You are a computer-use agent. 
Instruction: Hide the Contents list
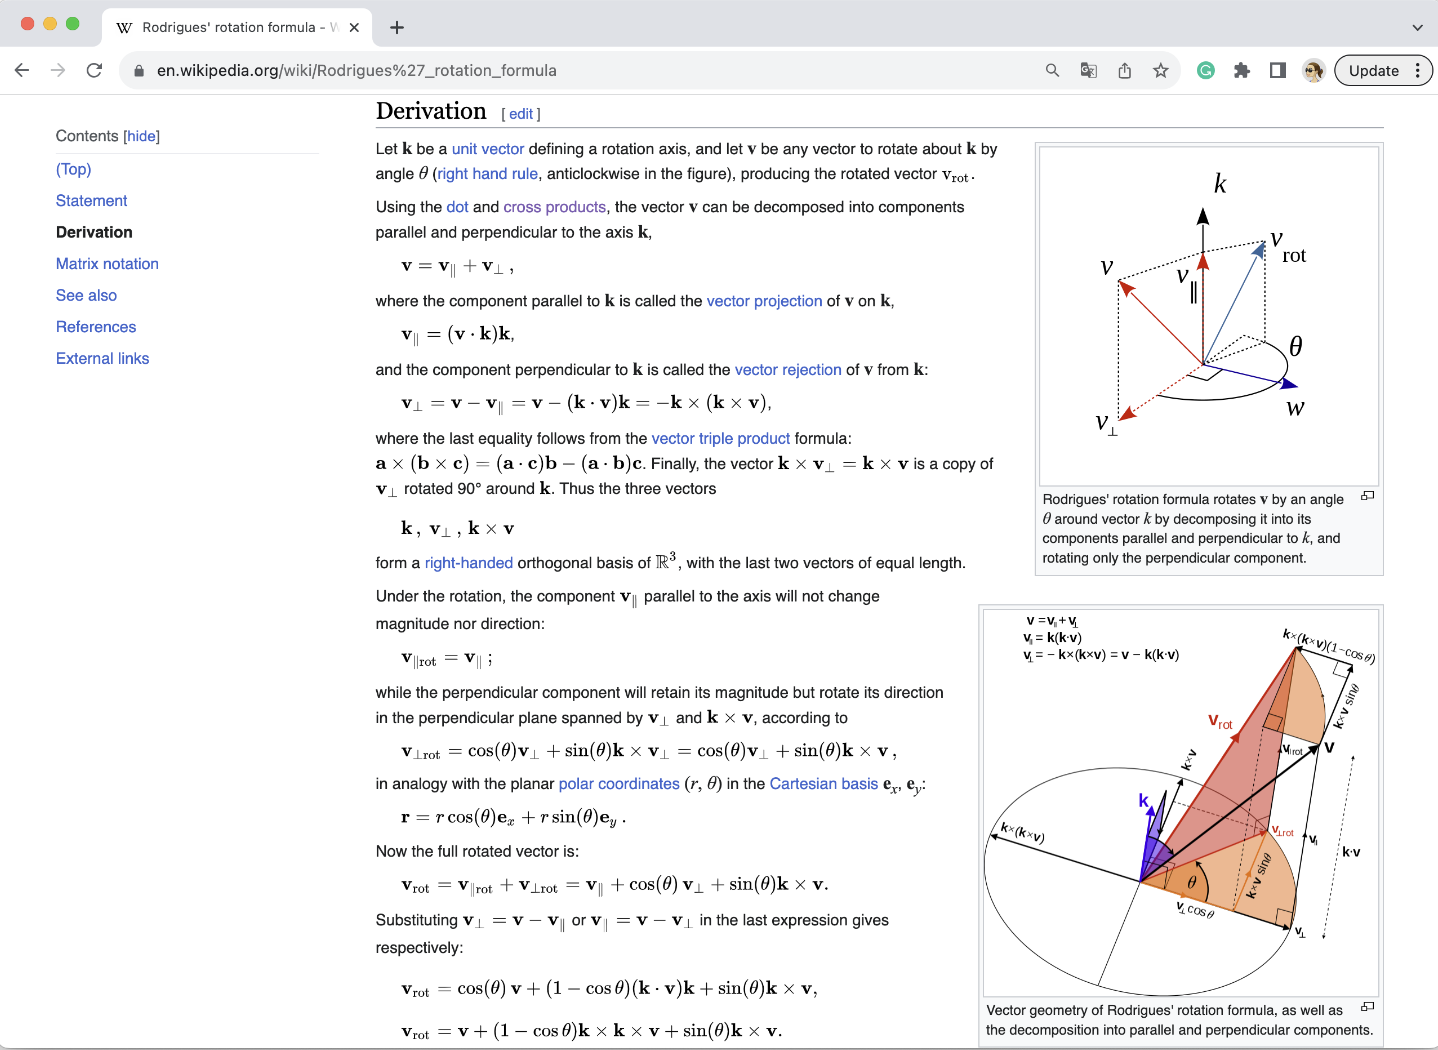(141, 135)
